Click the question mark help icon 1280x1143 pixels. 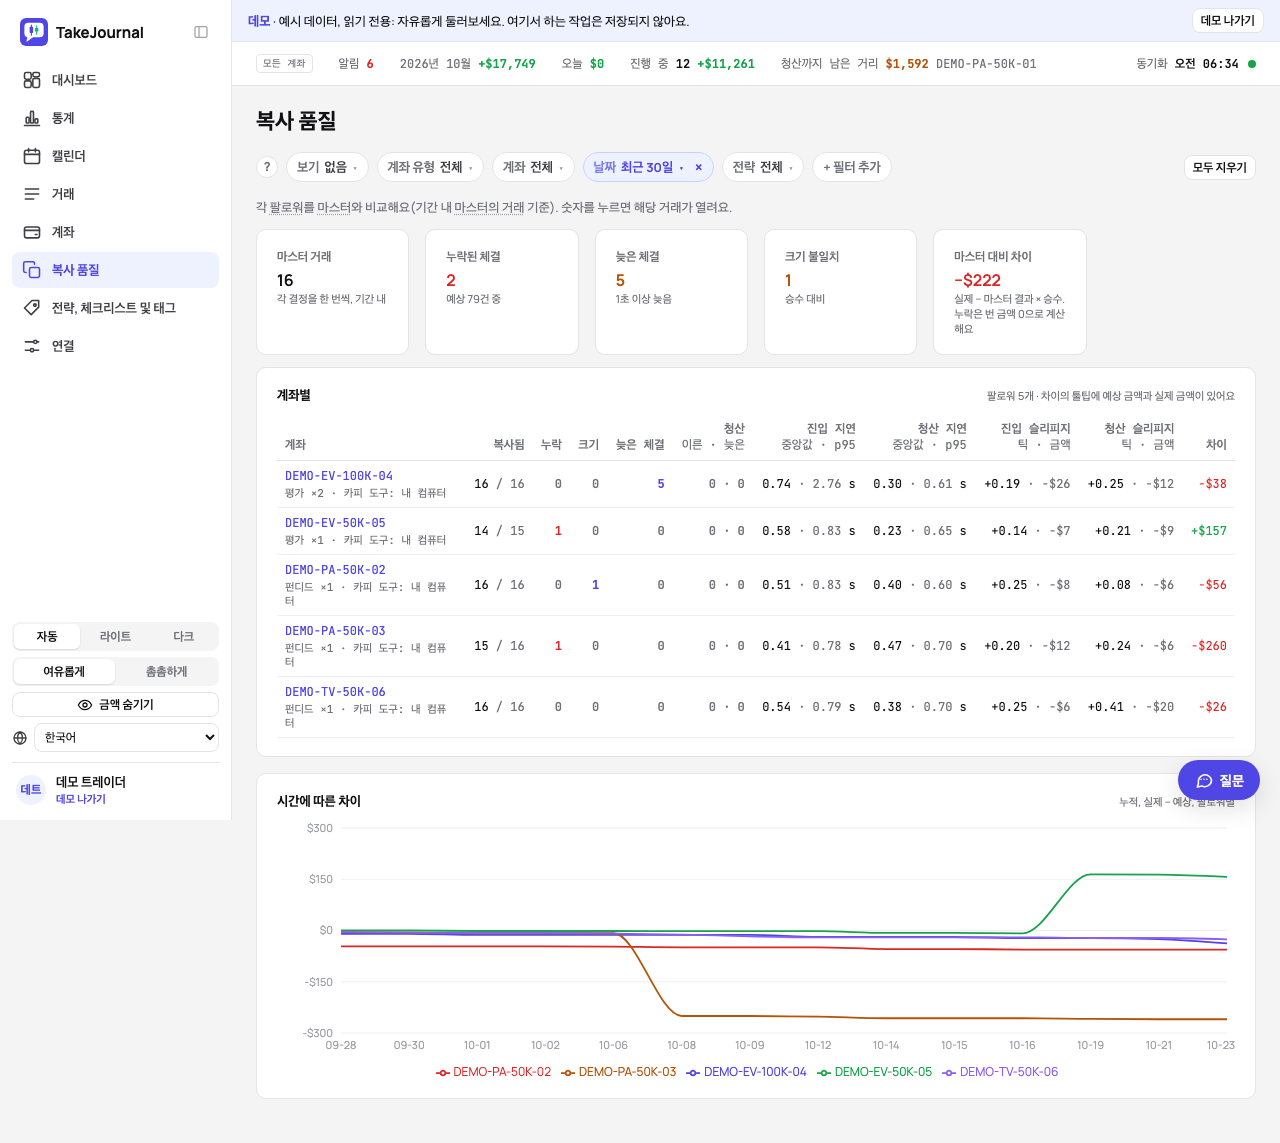[x=267, y=167]
